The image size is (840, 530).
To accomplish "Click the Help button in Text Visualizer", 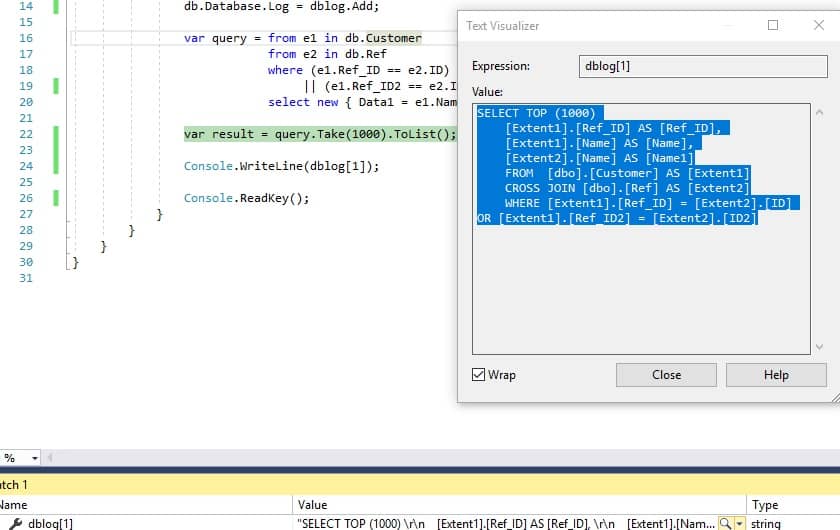I will click(x=776, y=375).
